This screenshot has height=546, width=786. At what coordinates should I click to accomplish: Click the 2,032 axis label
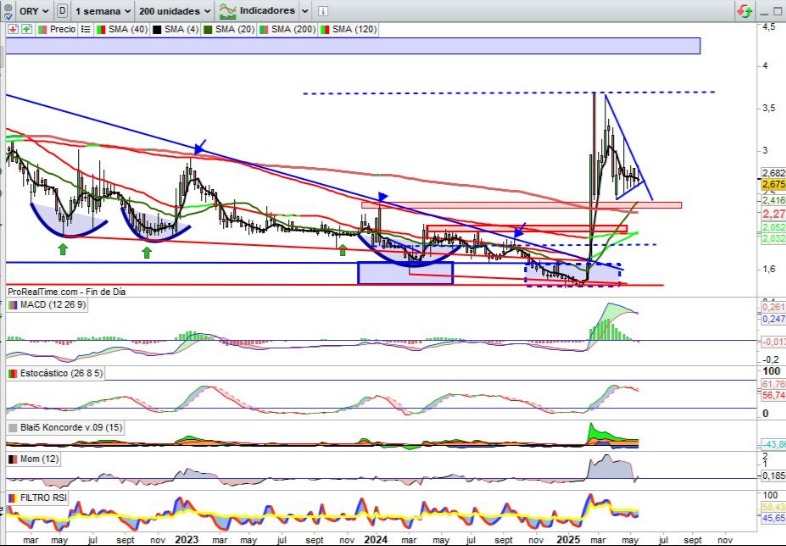tap(773, 239)
